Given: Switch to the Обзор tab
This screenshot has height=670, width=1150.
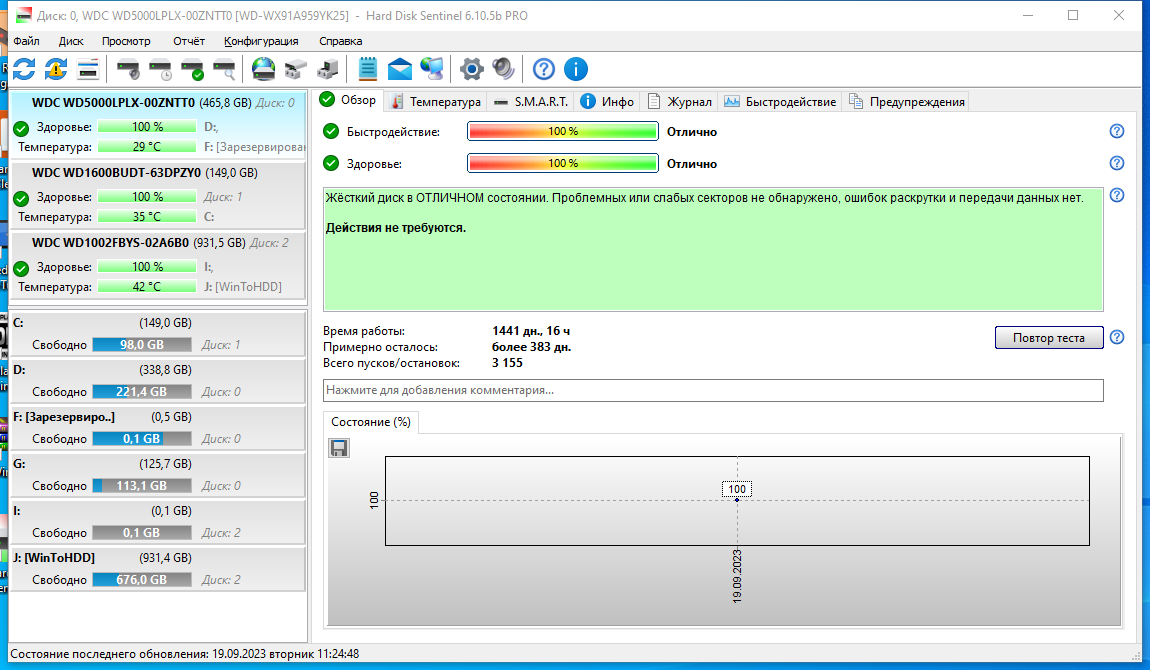Looking at the screenshot, I should [x=349, y=100].
